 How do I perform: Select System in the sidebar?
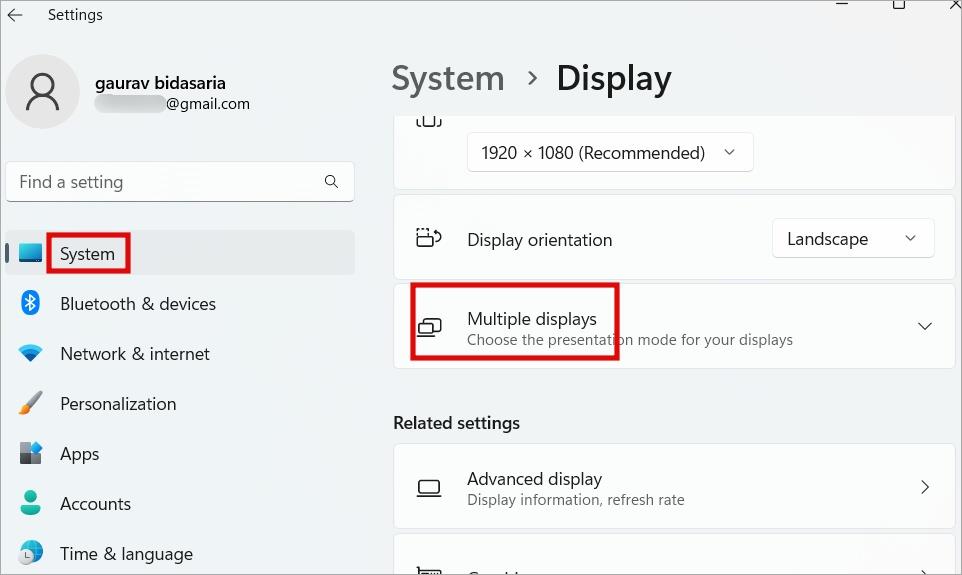[180, 253]
